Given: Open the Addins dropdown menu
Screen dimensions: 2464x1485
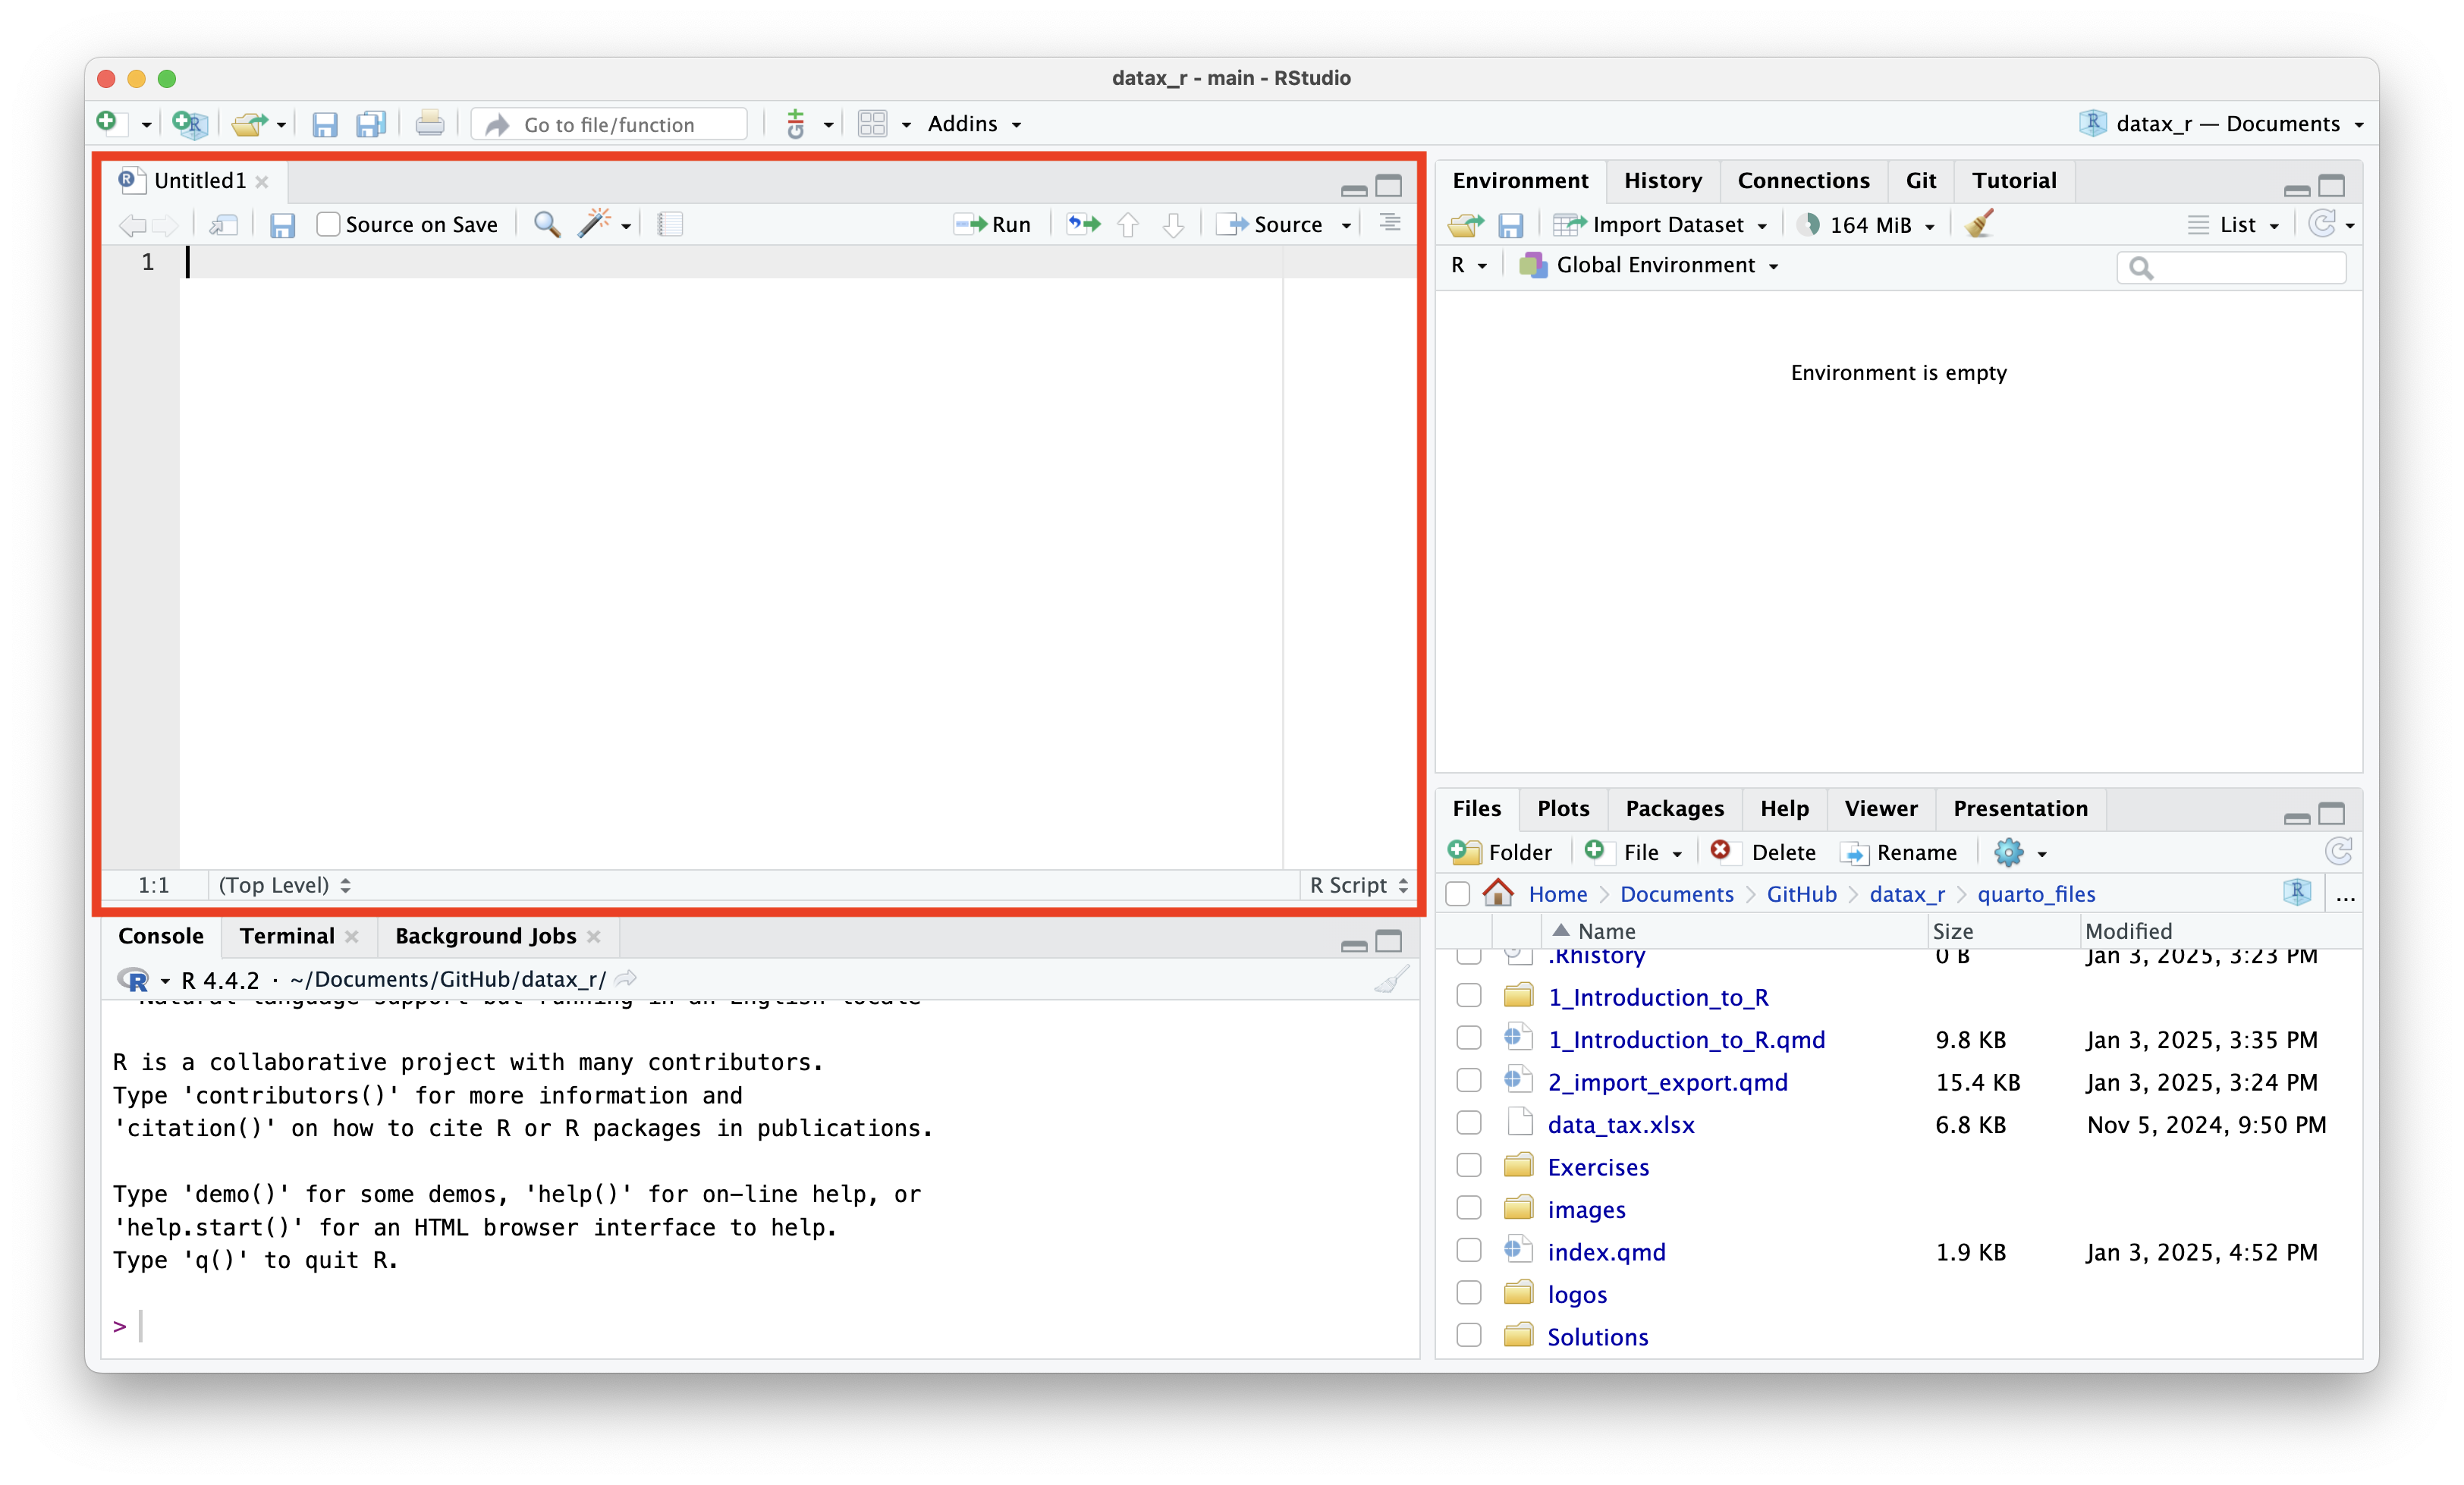Looking at the screenshot, I should (973, 124).
